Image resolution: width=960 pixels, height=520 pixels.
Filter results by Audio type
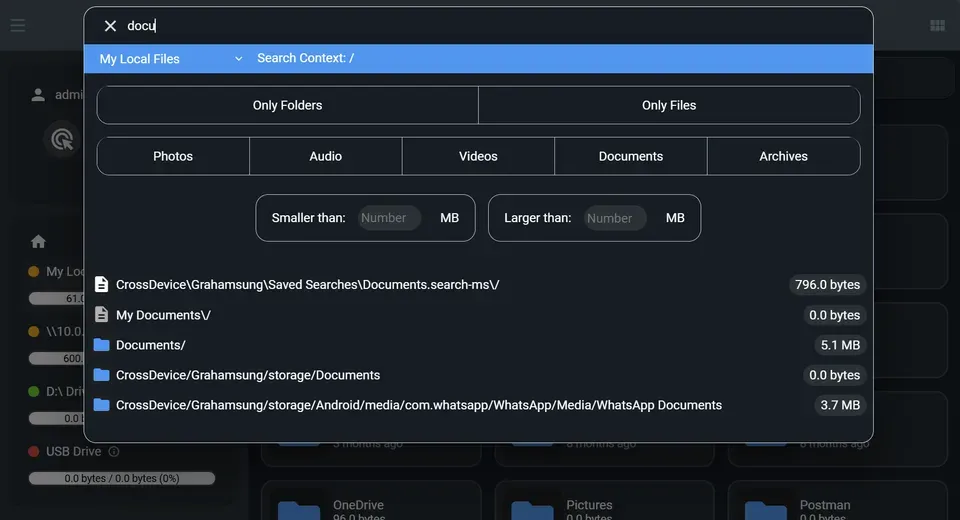point(326,156)
